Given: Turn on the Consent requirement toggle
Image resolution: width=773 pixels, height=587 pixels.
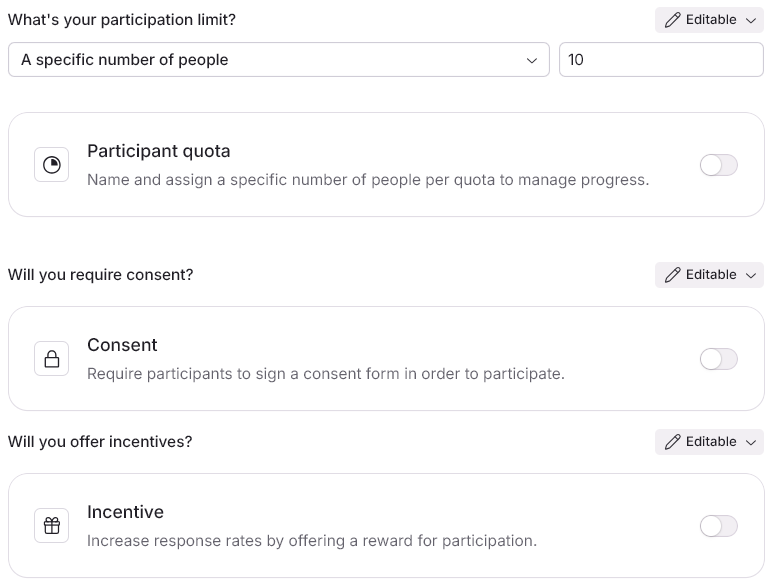Looking at the screenshot, I should (x=718, y=358).
